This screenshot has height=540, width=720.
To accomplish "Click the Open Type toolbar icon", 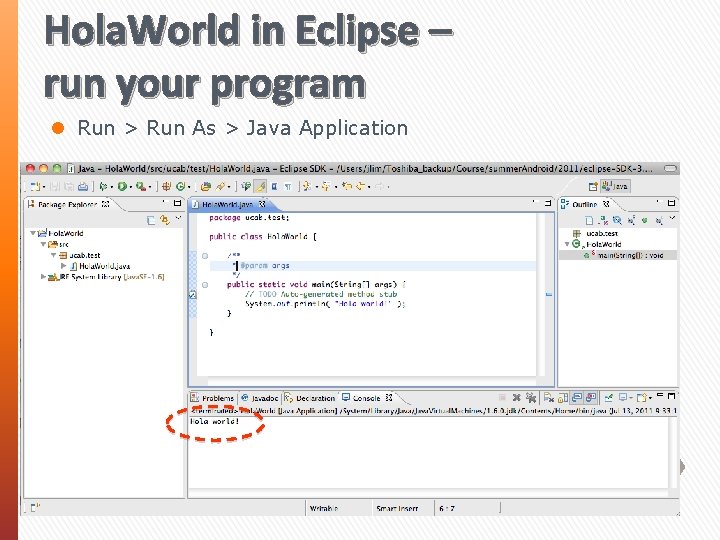I will [x=206, y=186].
